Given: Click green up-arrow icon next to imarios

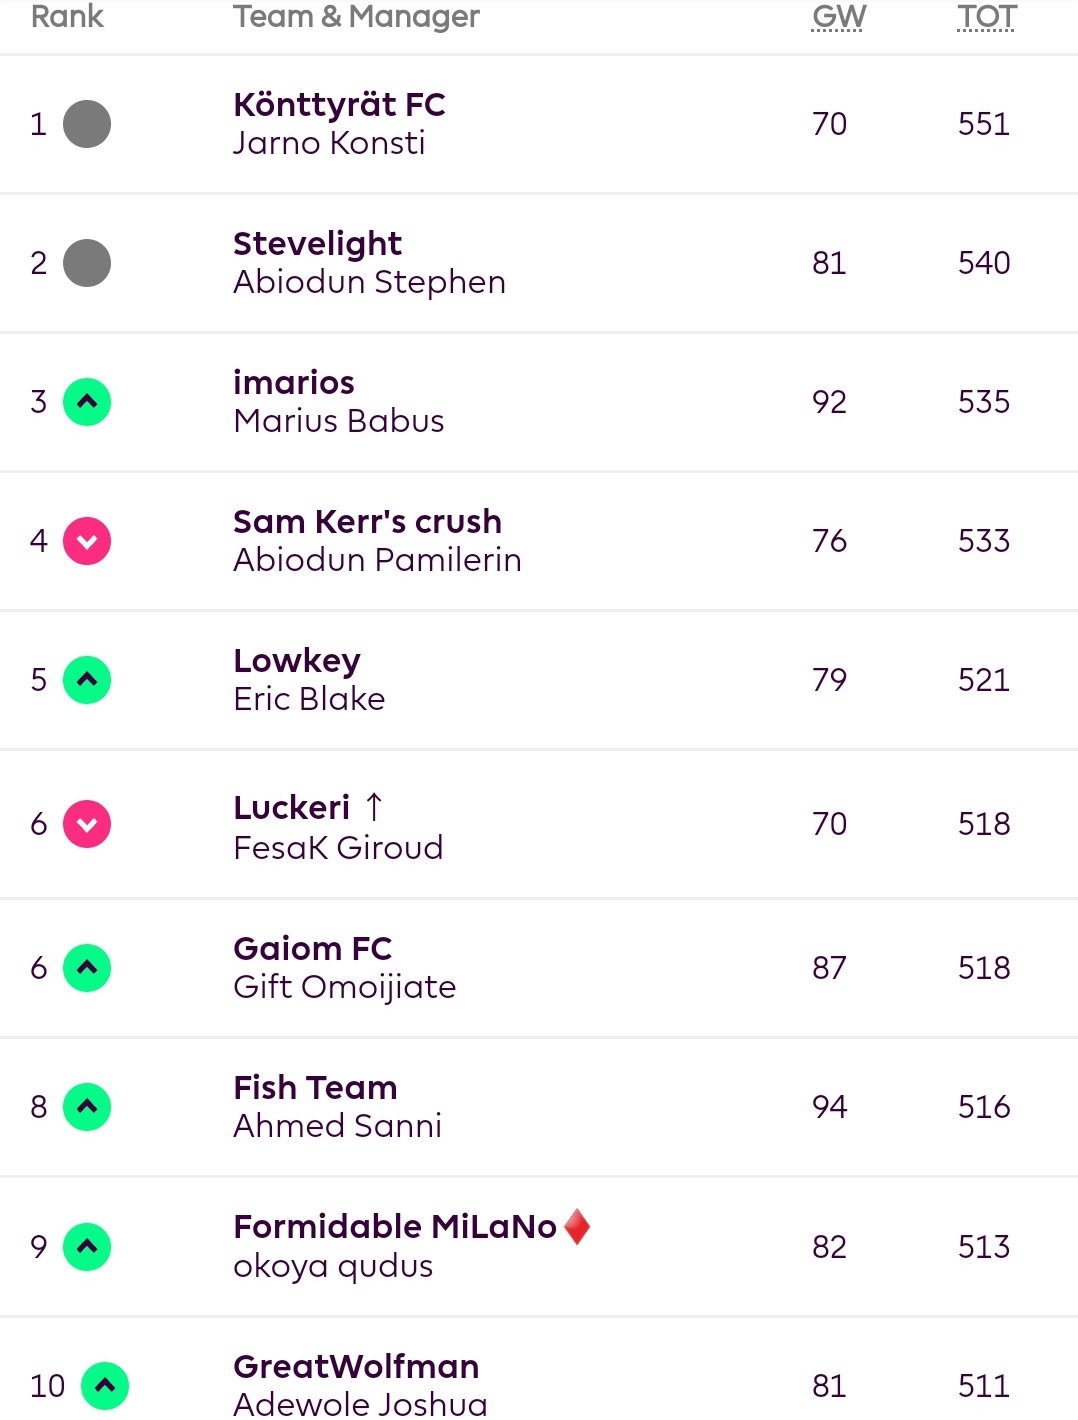Looking at the screenshot, I should click(87, 402).
